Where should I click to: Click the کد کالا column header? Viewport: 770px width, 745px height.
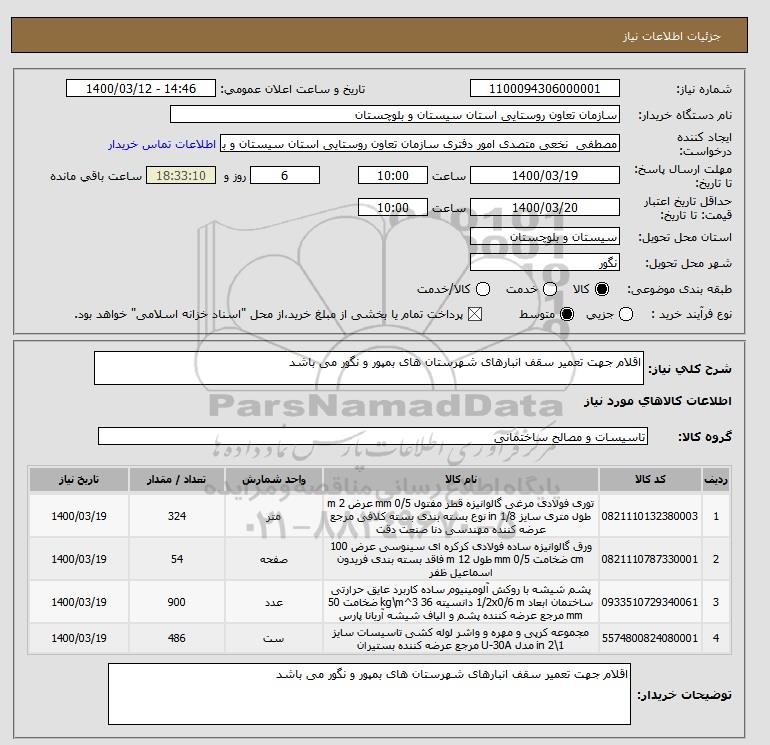point(650,479)
